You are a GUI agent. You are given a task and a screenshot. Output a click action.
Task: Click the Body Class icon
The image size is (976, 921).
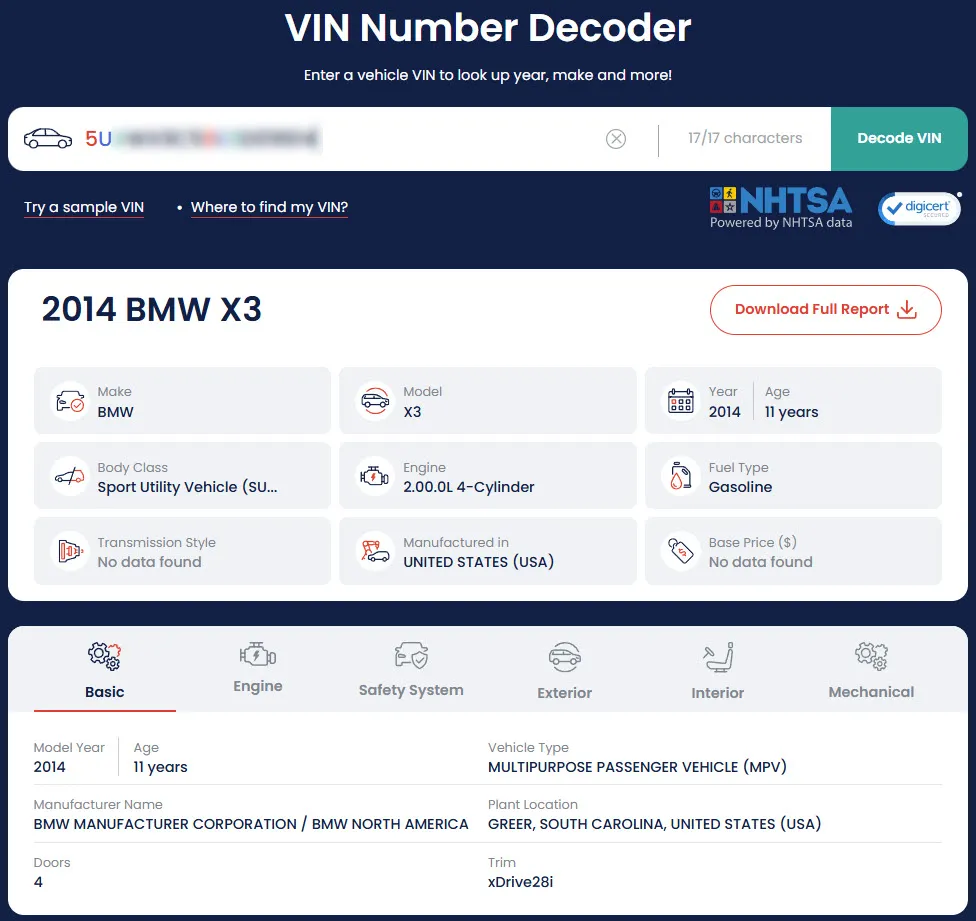(x=70, y=477)
